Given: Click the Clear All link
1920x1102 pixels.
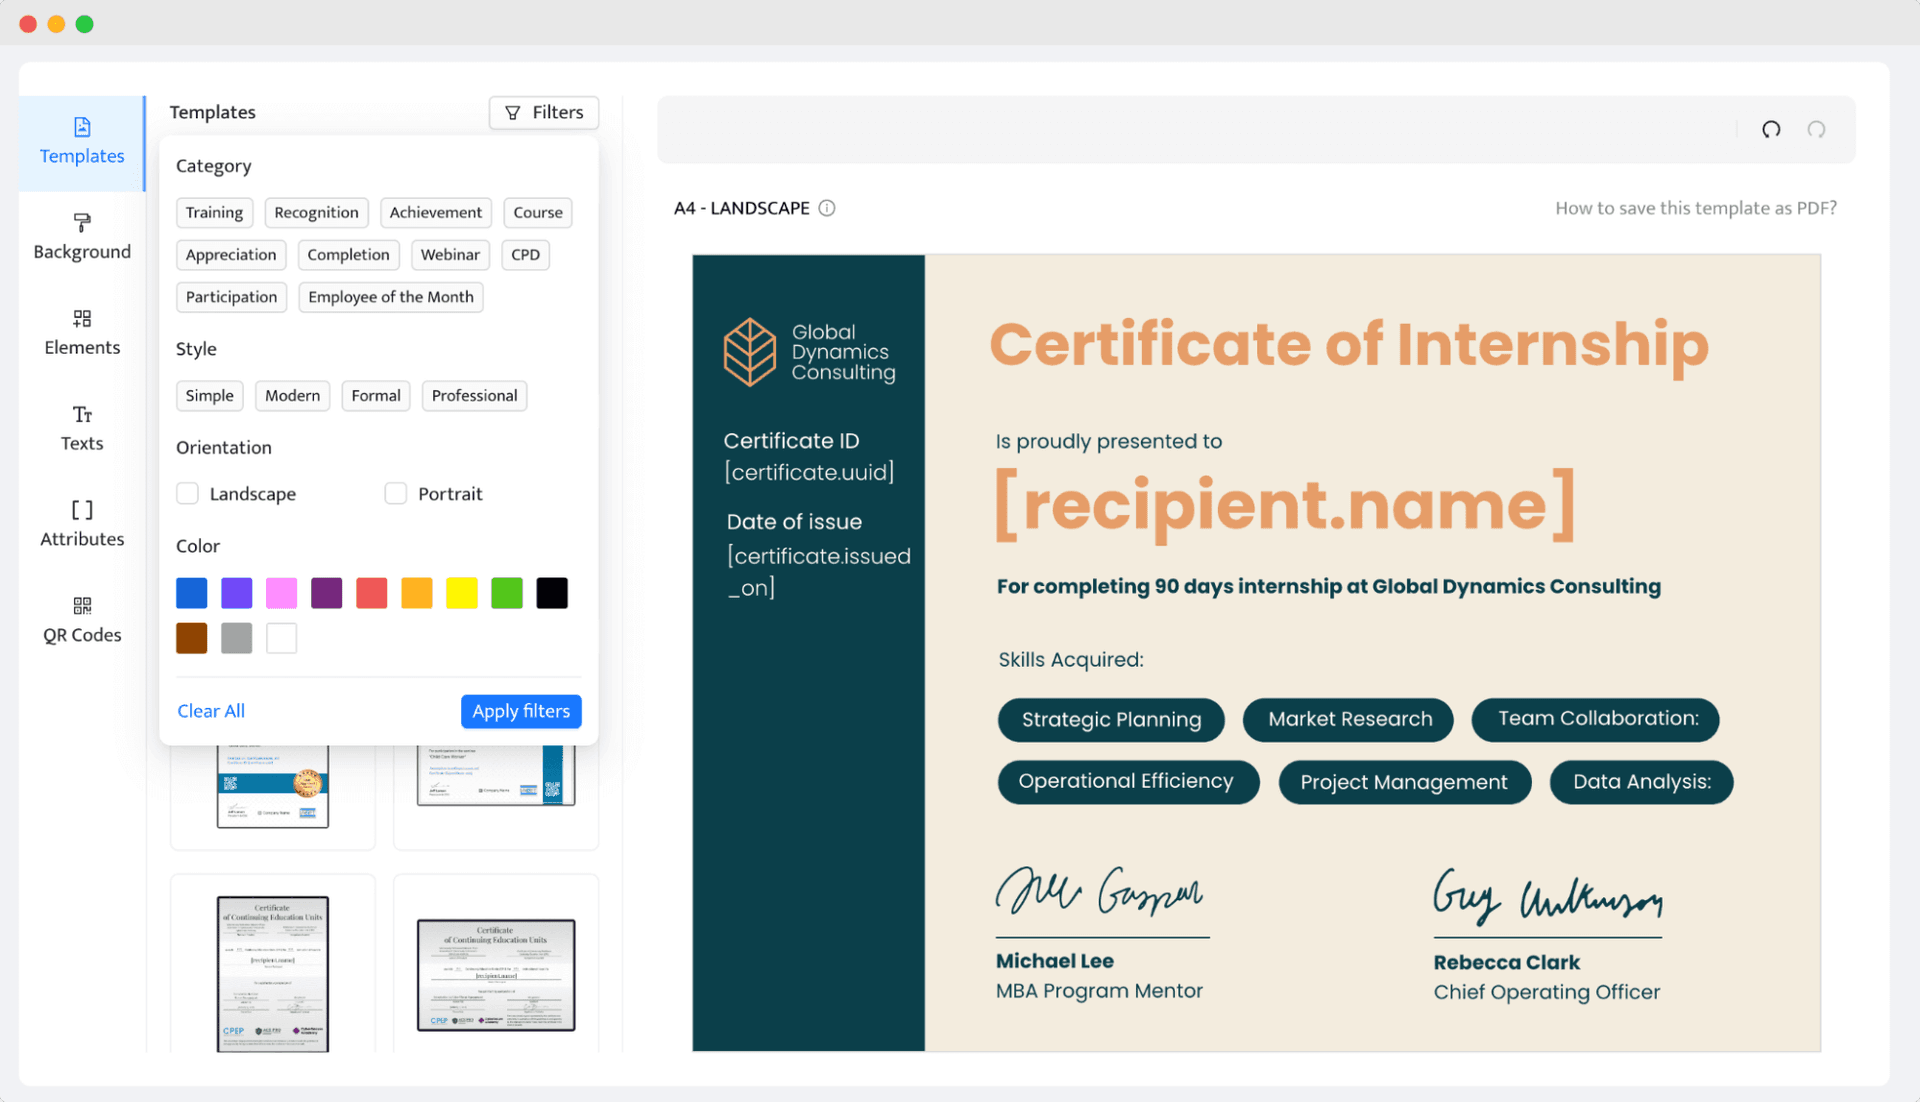Looking at the screenshot, I should (x=210, y=711).
